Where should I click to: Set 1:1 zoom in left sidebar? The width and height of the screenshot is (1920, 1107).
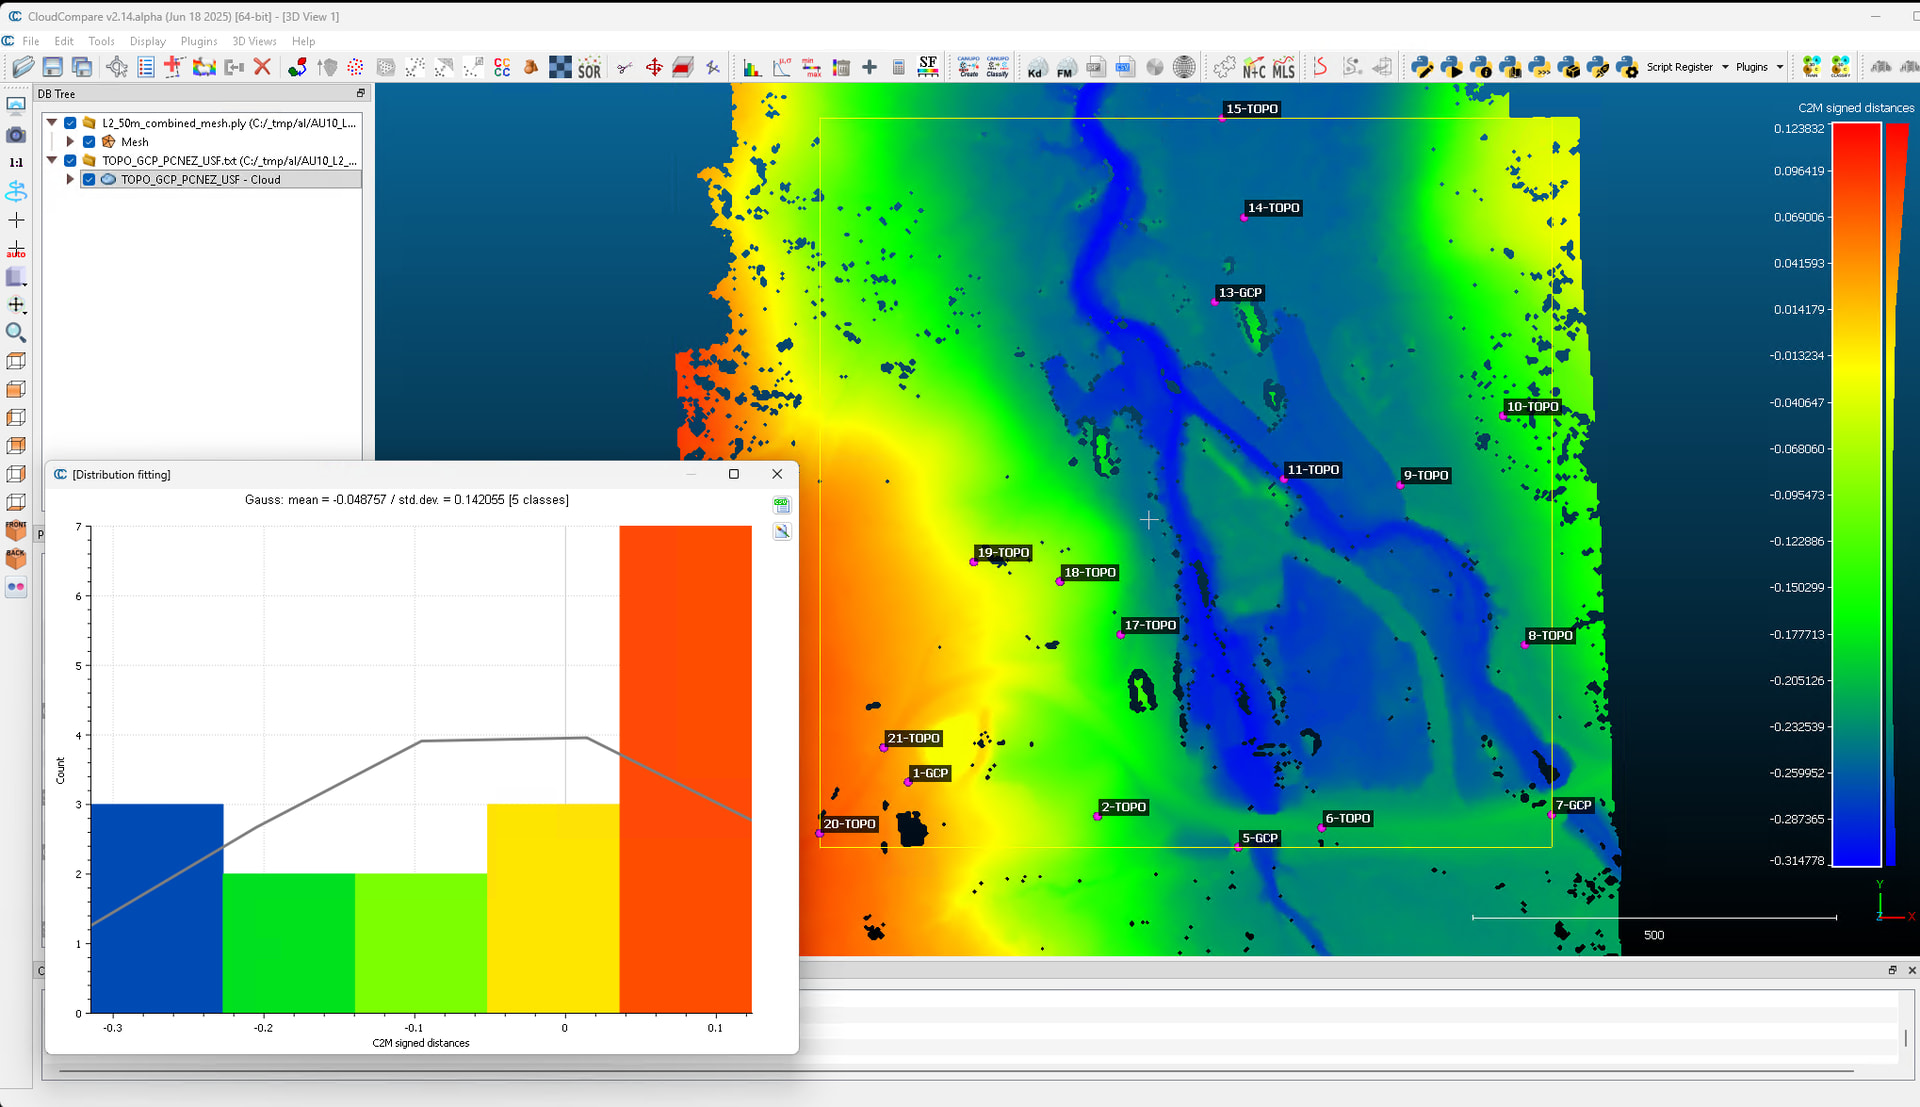[16, 162]
